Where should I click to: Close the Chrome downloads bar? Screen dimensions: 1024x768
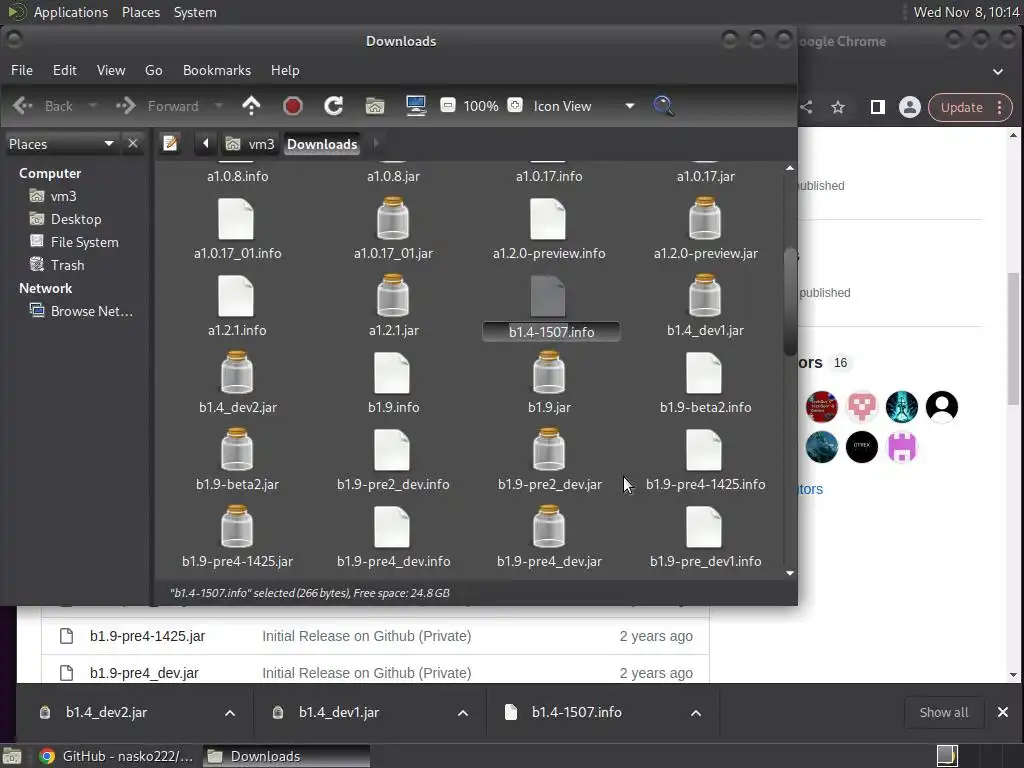point(1003,712)
